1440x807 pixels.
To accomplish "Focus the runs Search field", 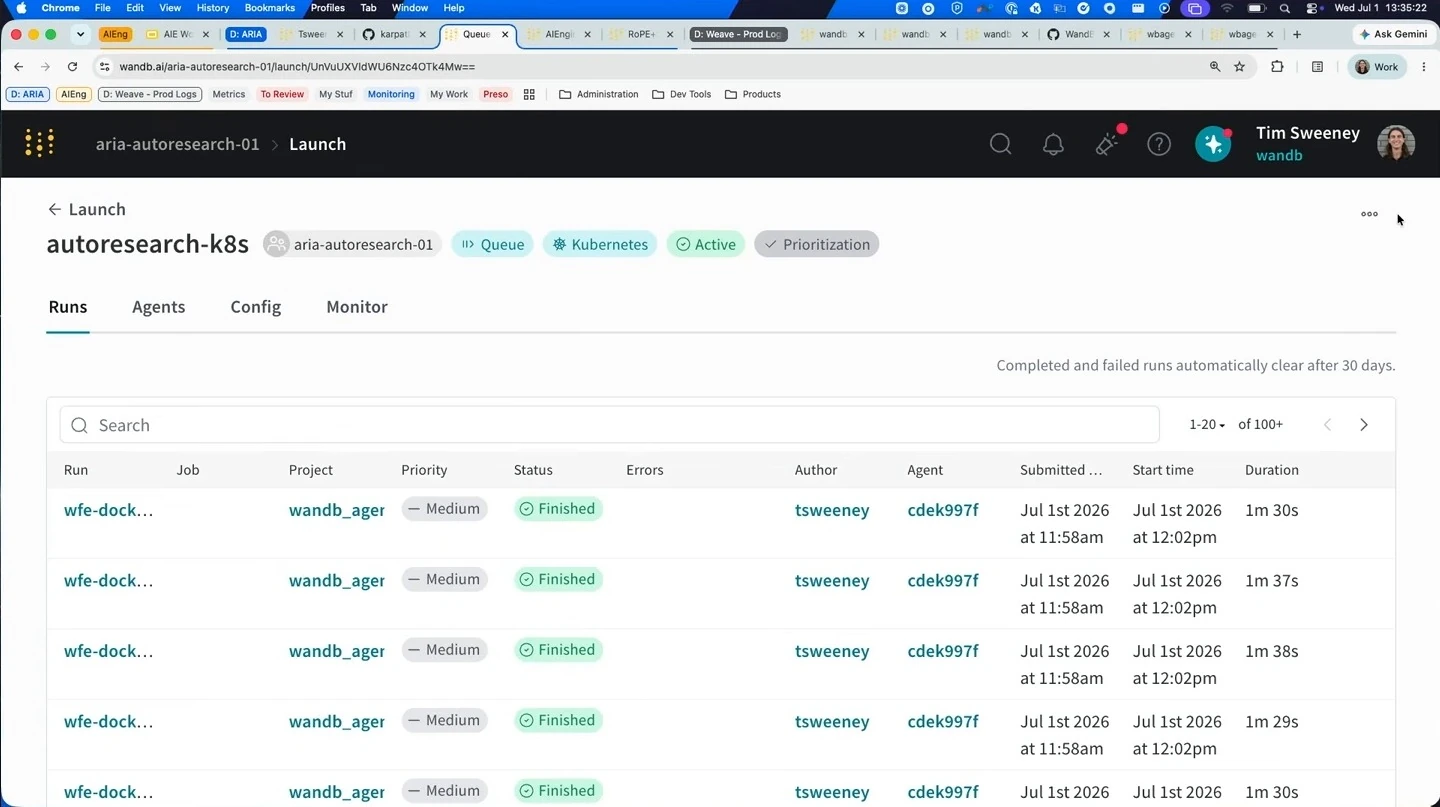I will click(x=609, y=425).
